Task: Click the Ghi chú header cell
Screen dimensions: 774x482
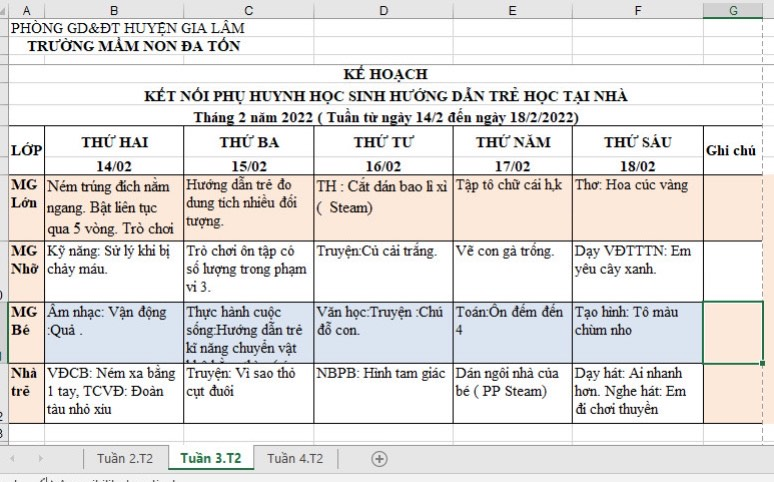Action: (733, 151)
